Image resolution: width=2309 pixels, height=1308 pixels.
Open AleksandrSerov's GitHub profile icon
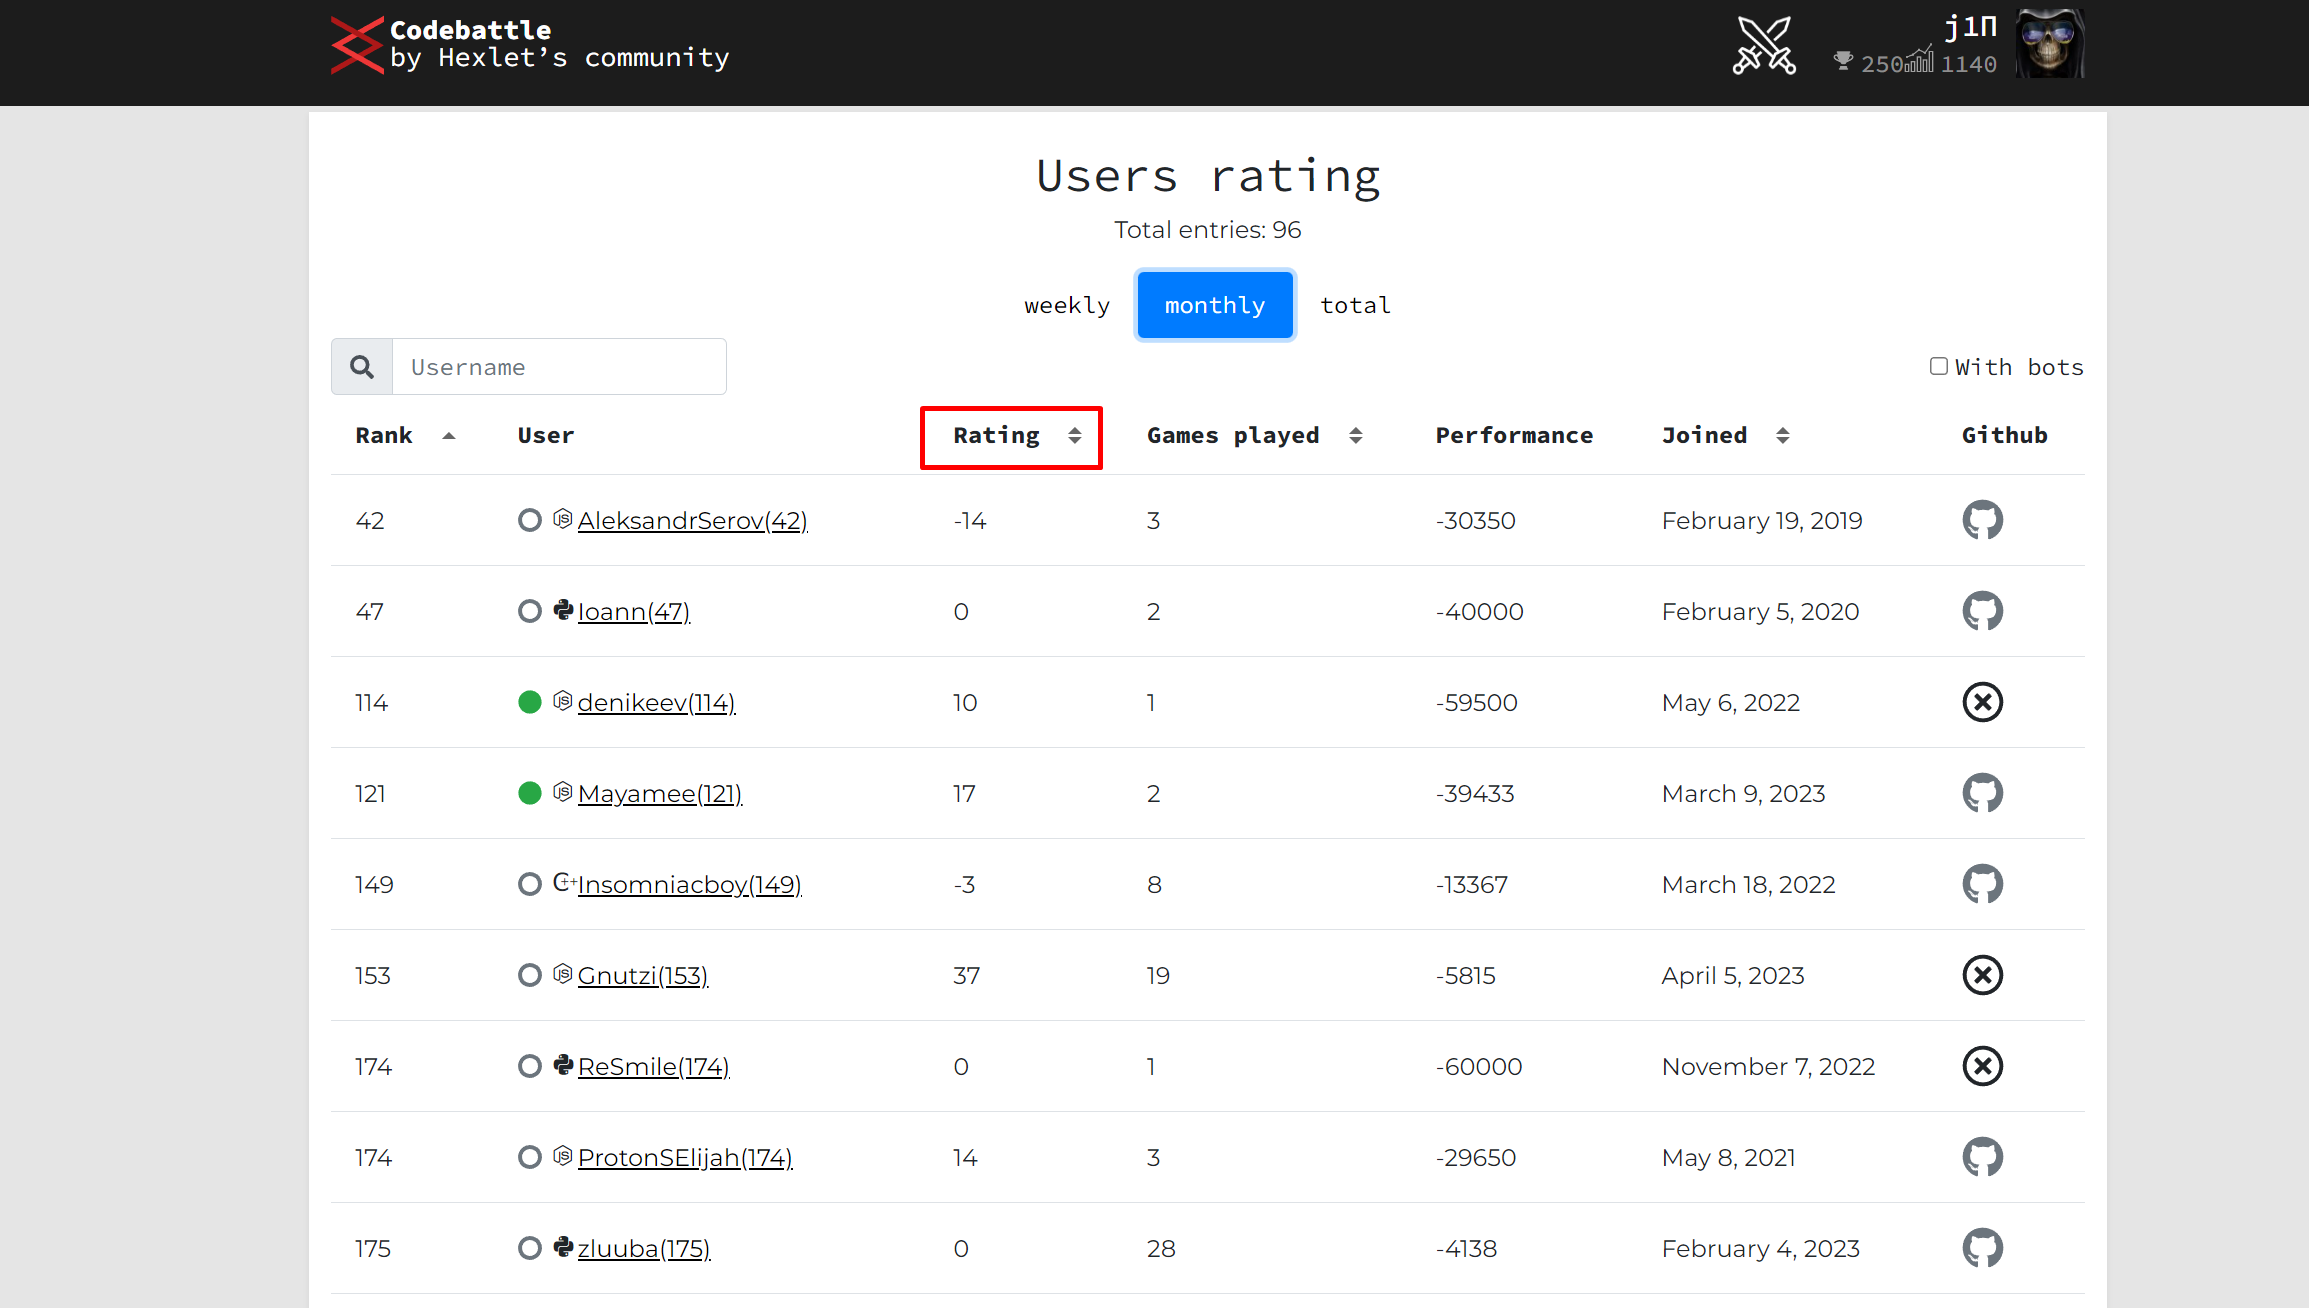1982,520
